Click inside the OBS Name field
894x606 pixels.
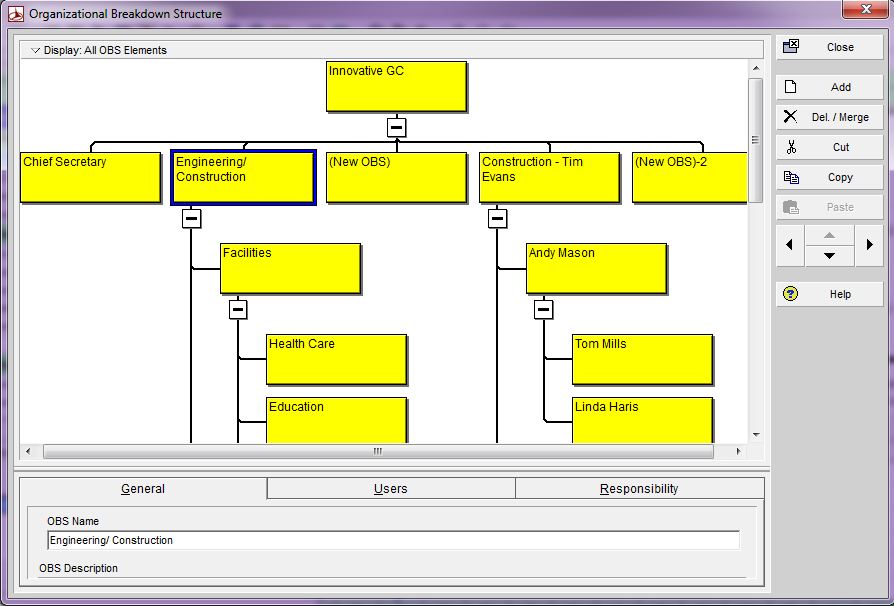(394, 540)
